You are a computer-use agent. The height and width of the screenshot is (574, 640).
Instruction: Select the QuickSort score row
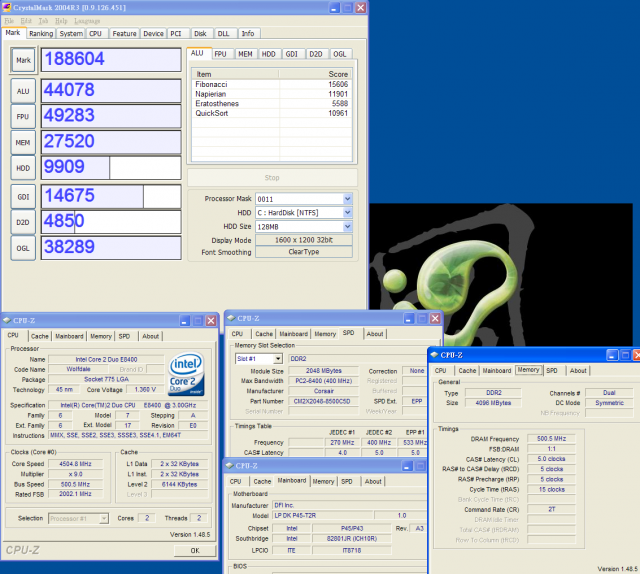(x=271, y=113)
